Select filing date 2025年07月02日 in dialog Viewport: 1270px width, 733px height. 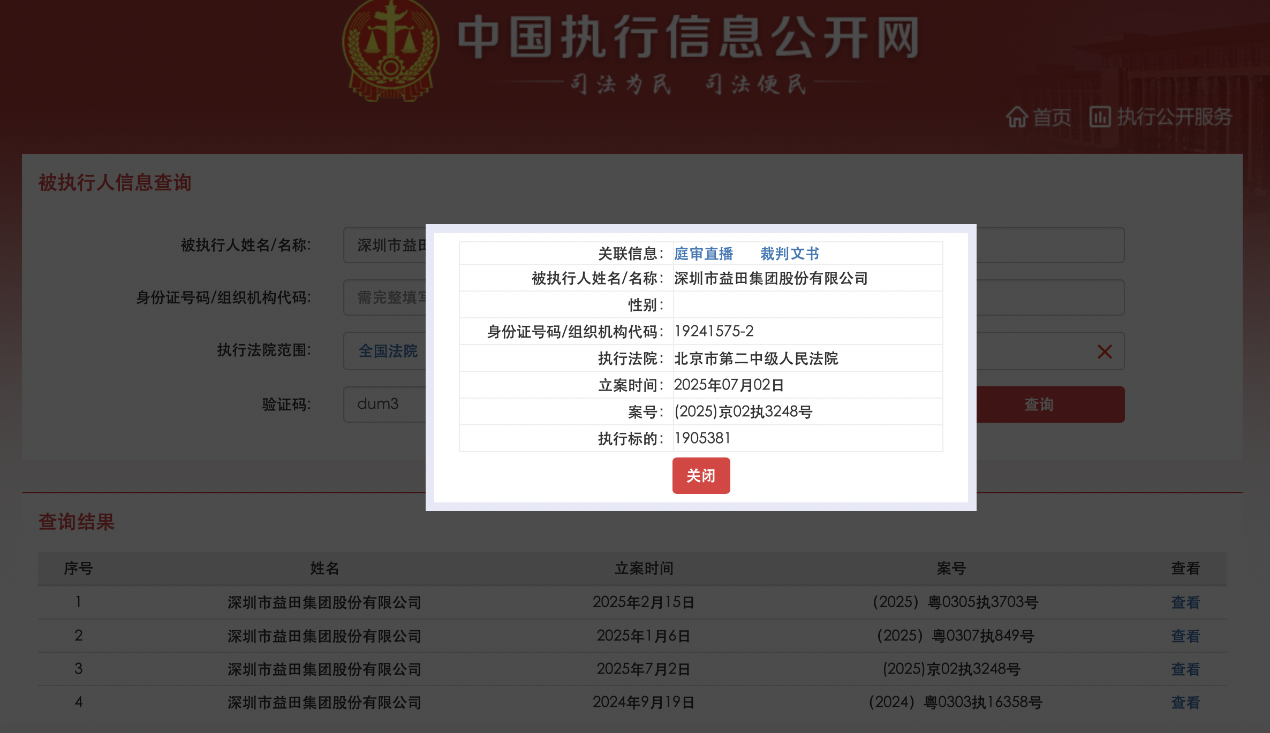point(729,385)
